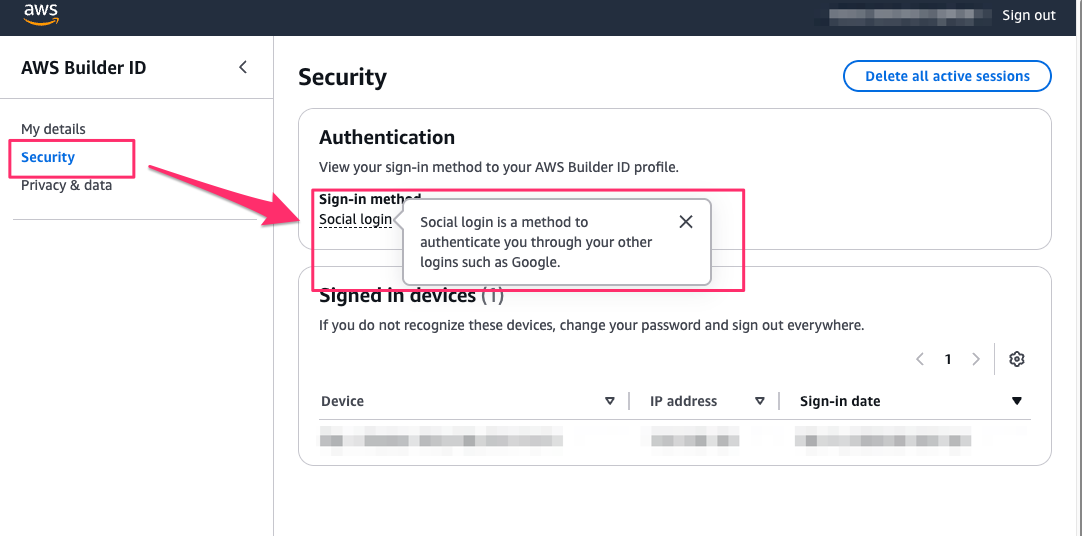
Task: Sort by Device column arrow
Action: click(x=610, y=402)
